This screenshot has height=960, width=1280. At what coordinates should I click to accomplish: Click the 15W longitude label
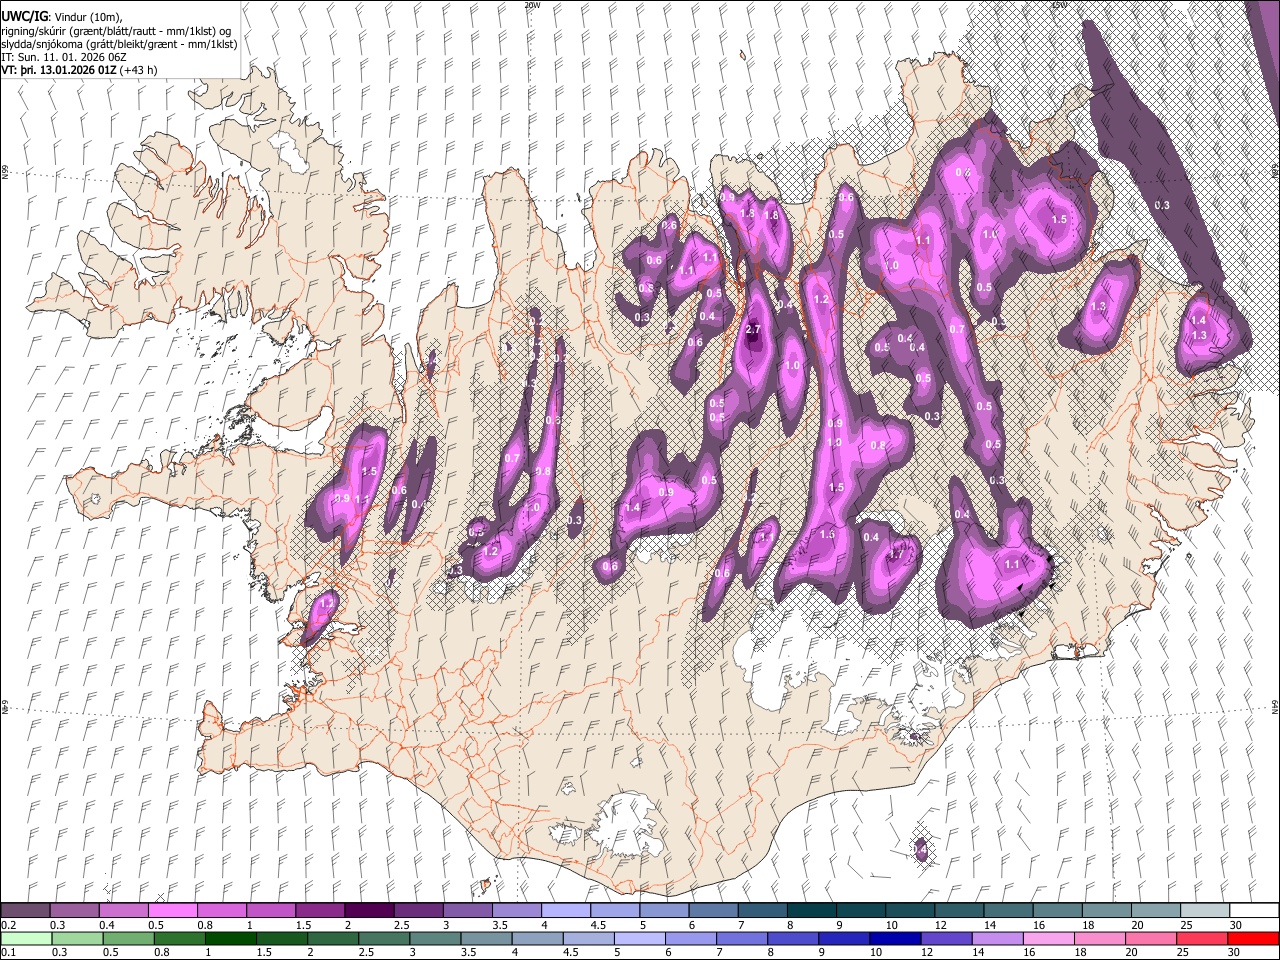coord(1058,5)
